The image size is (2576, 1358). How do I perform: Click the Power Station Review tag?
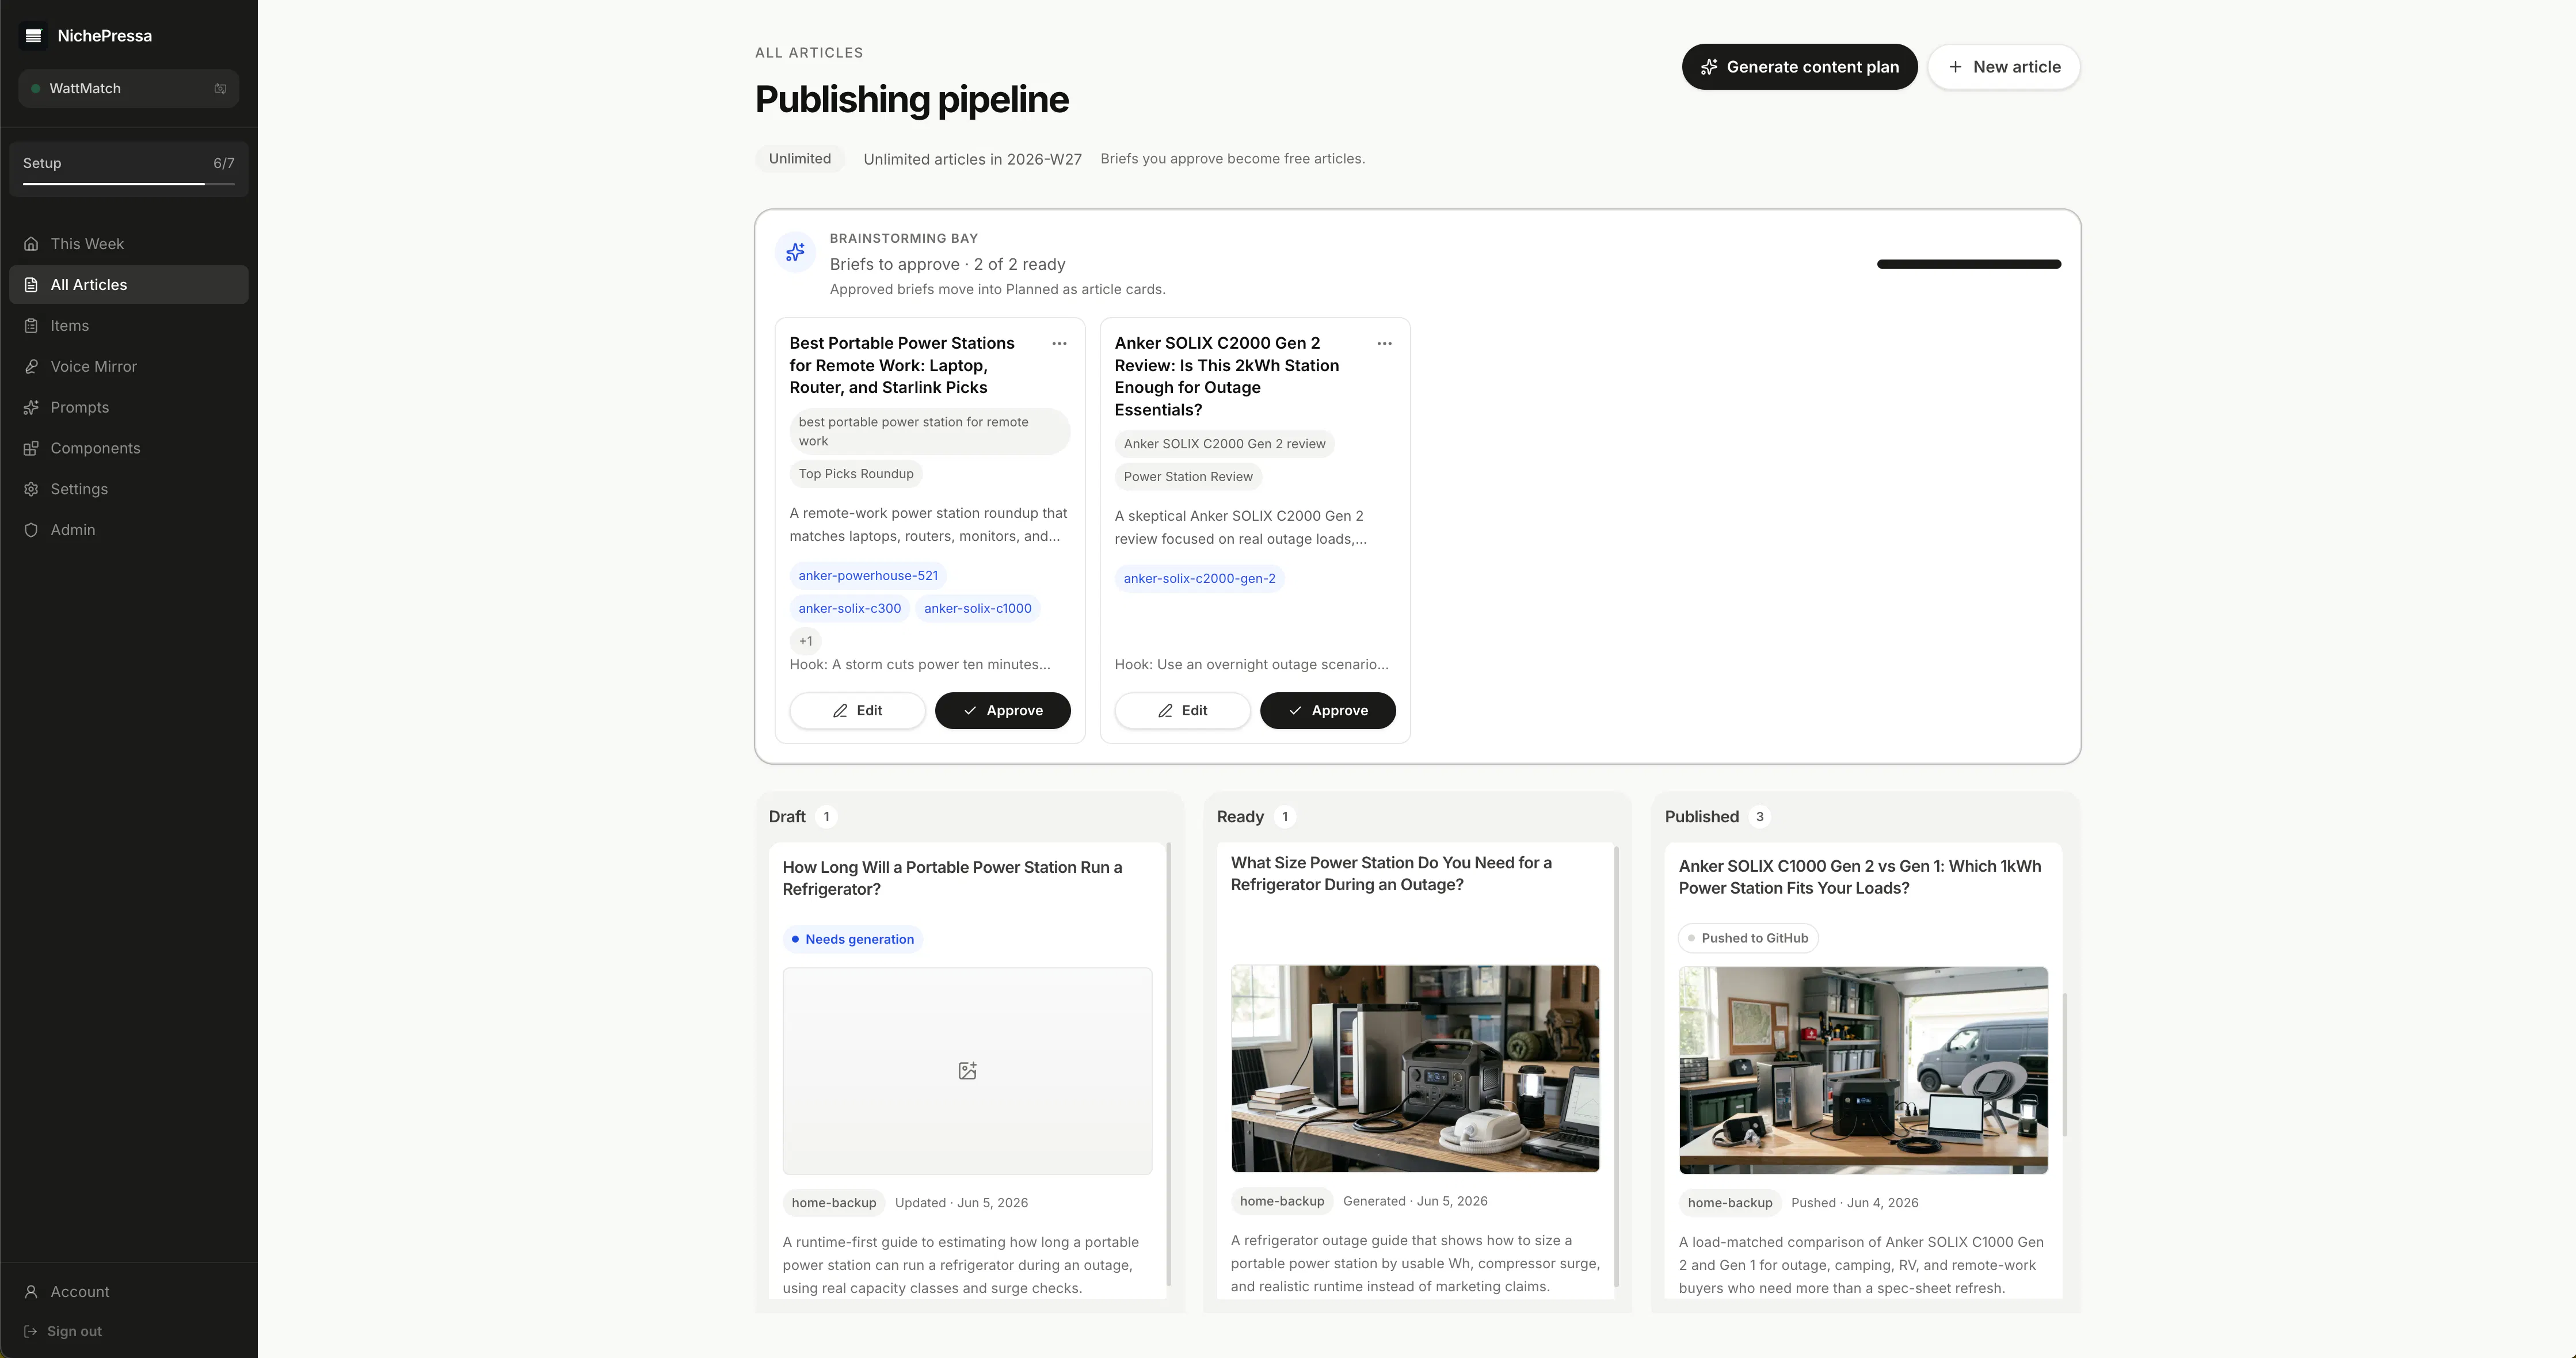[1188, 477]
